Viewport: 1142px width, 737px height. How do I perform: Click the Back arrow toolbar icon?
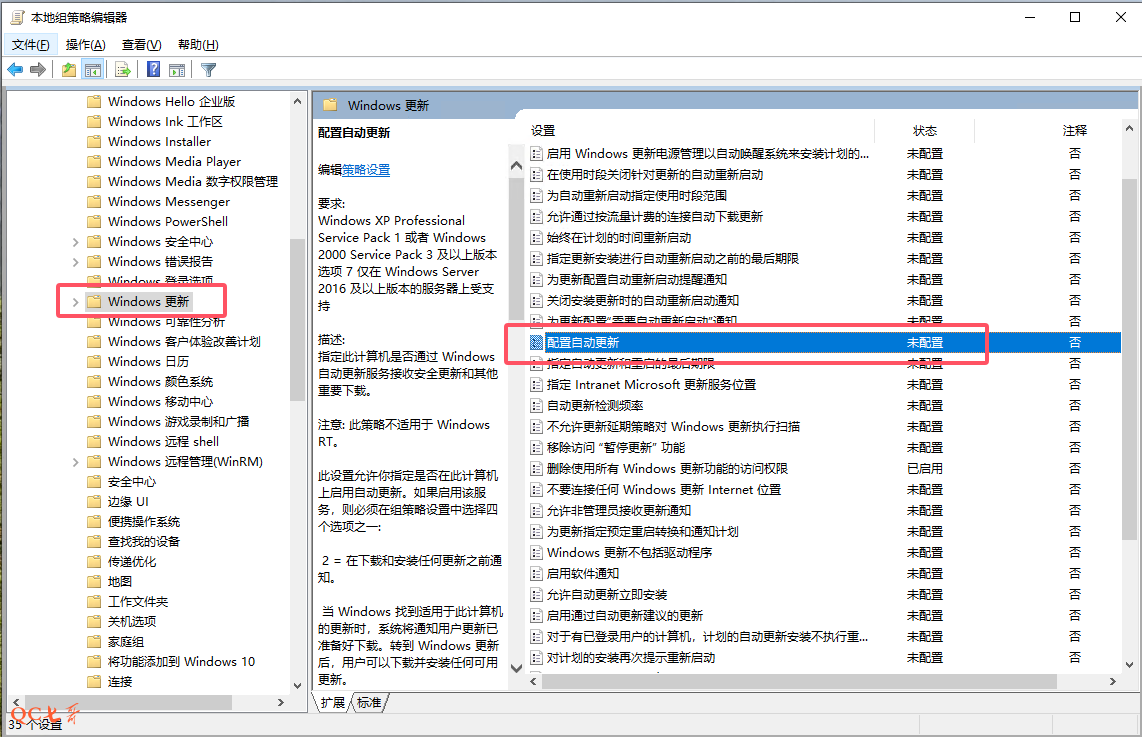point(15,69)
